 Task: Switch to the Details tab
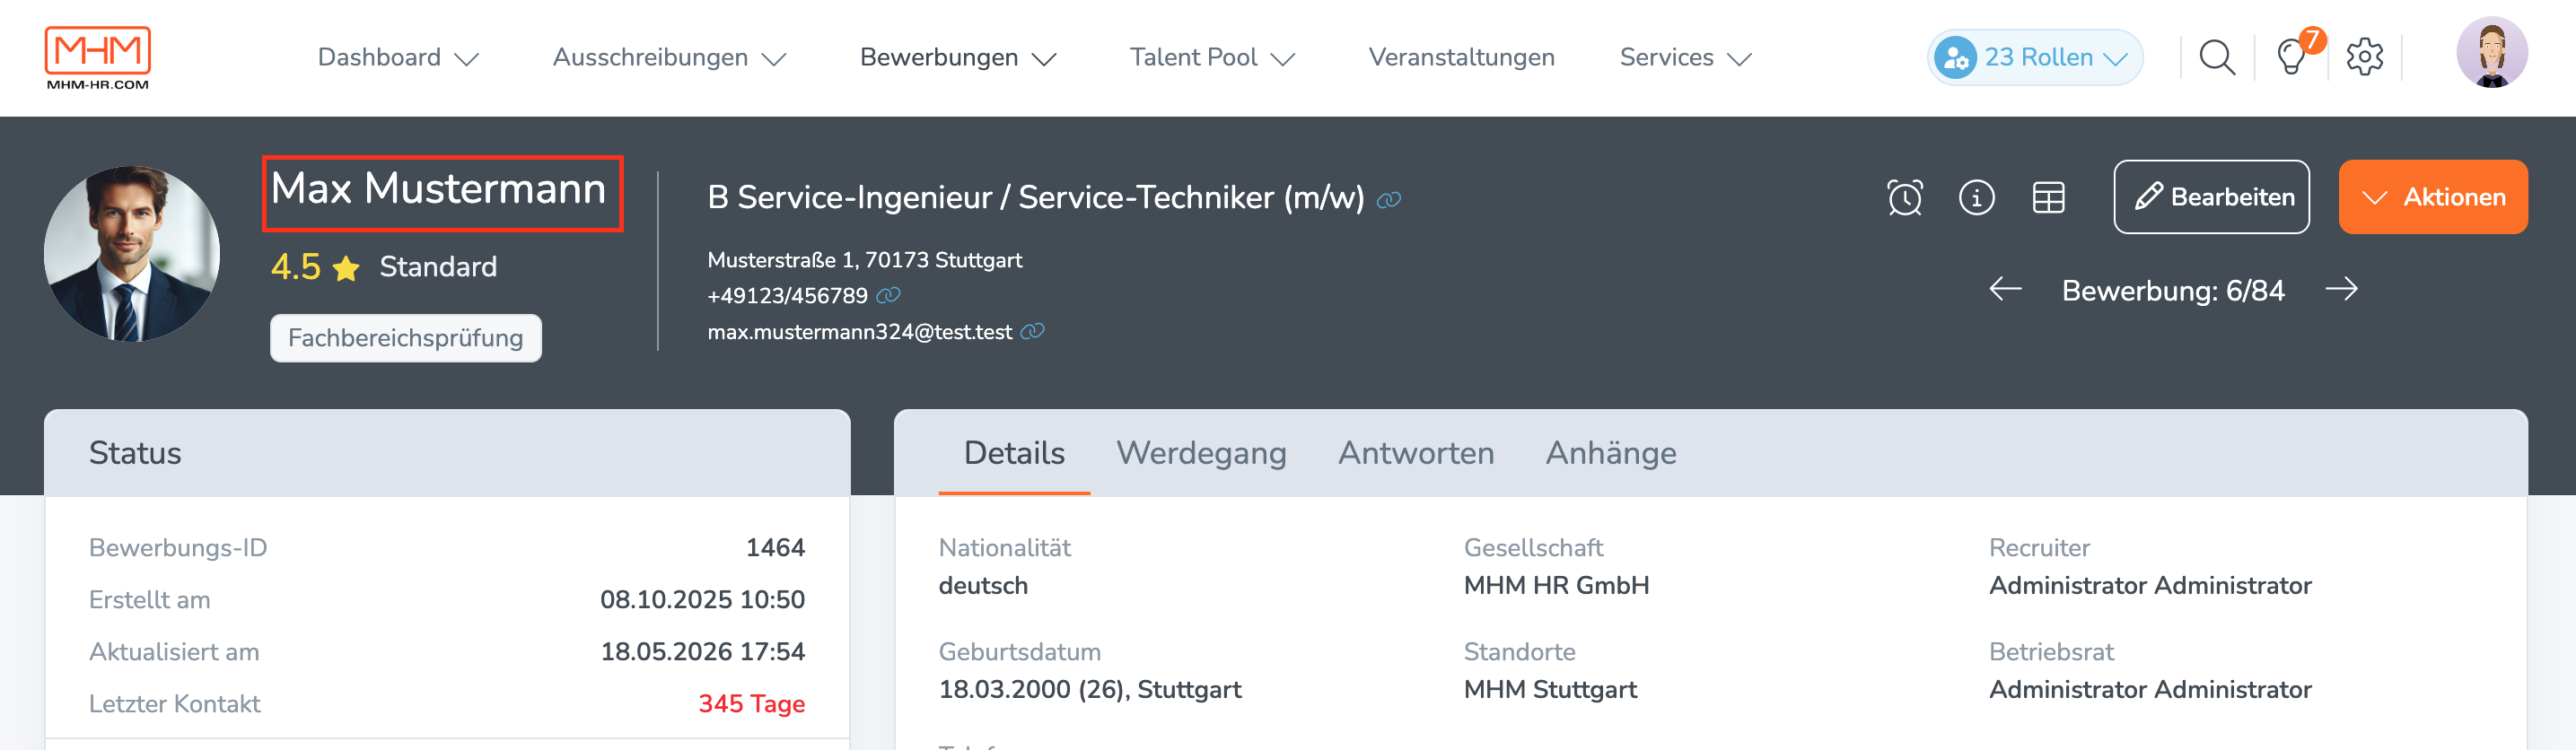[1014, 453]
